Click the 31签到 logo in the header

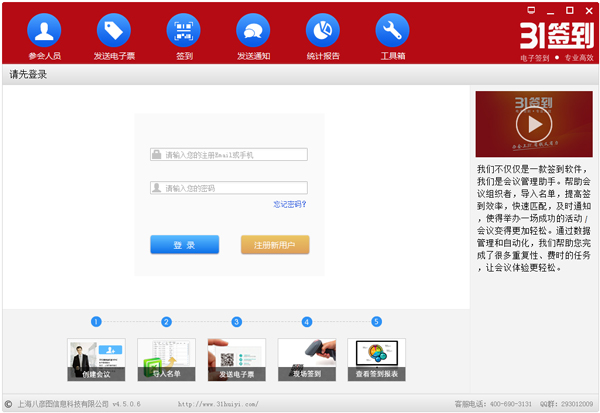pos(557,36)
